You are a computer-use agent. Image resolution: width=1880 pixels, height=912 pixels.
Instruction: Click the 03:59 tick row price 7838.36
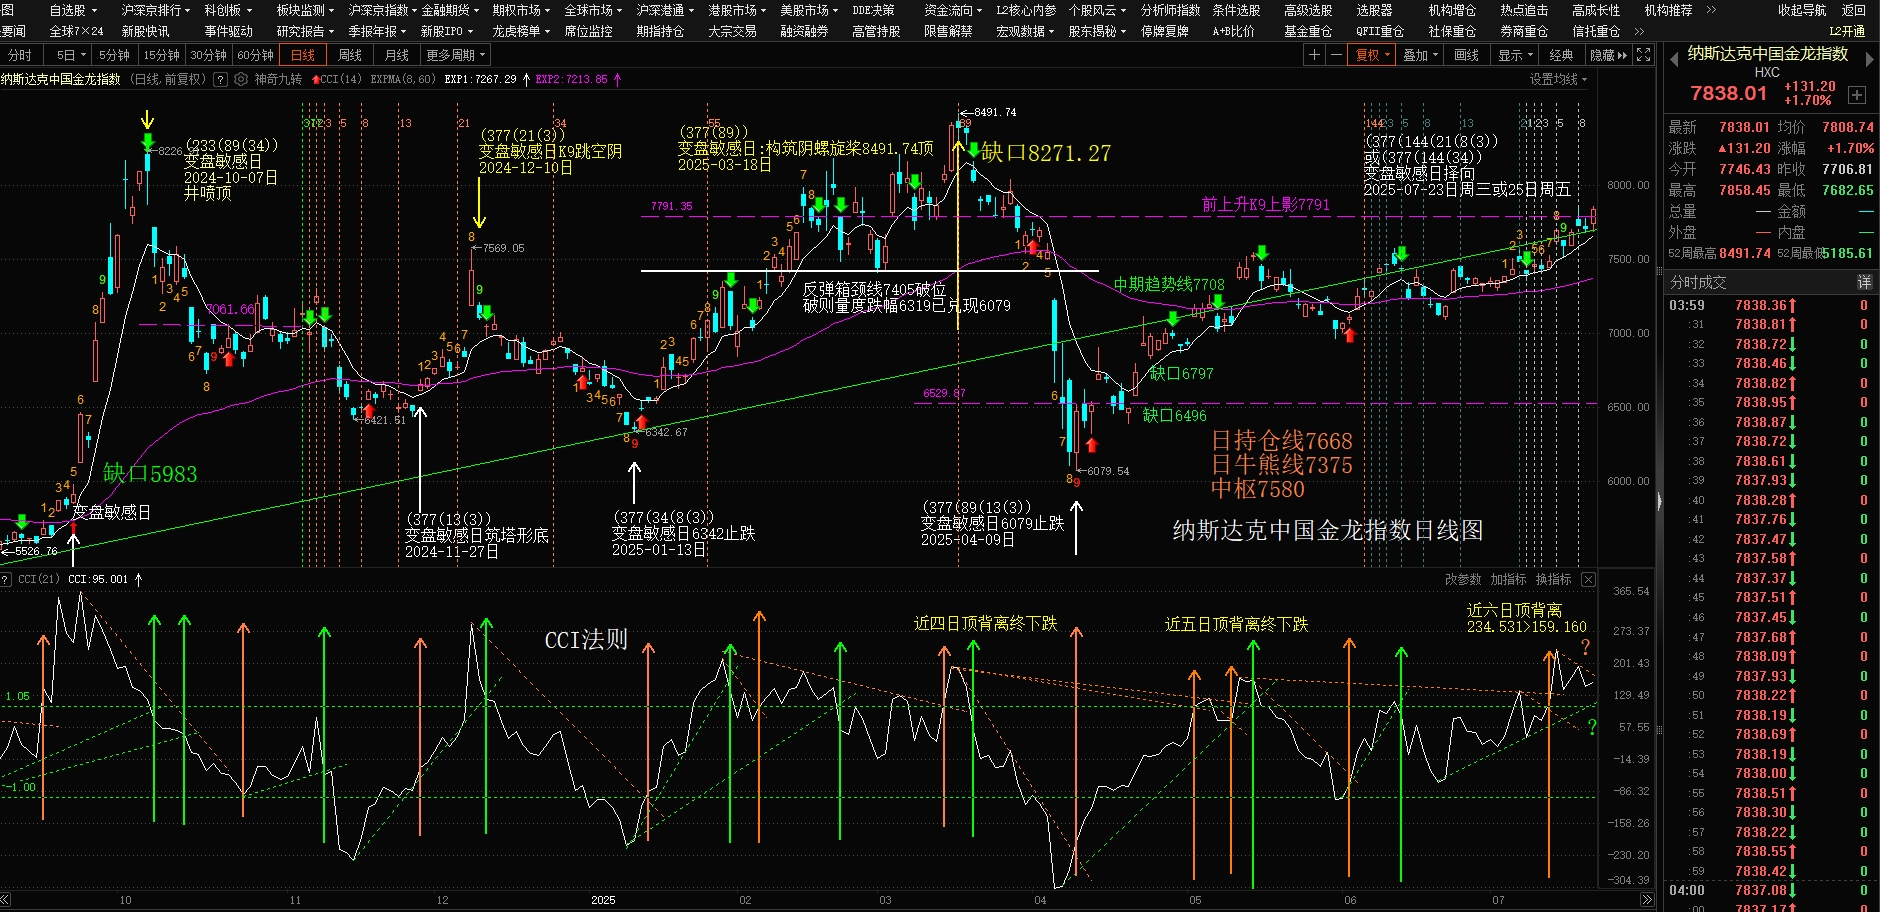tap(1761, 305)
